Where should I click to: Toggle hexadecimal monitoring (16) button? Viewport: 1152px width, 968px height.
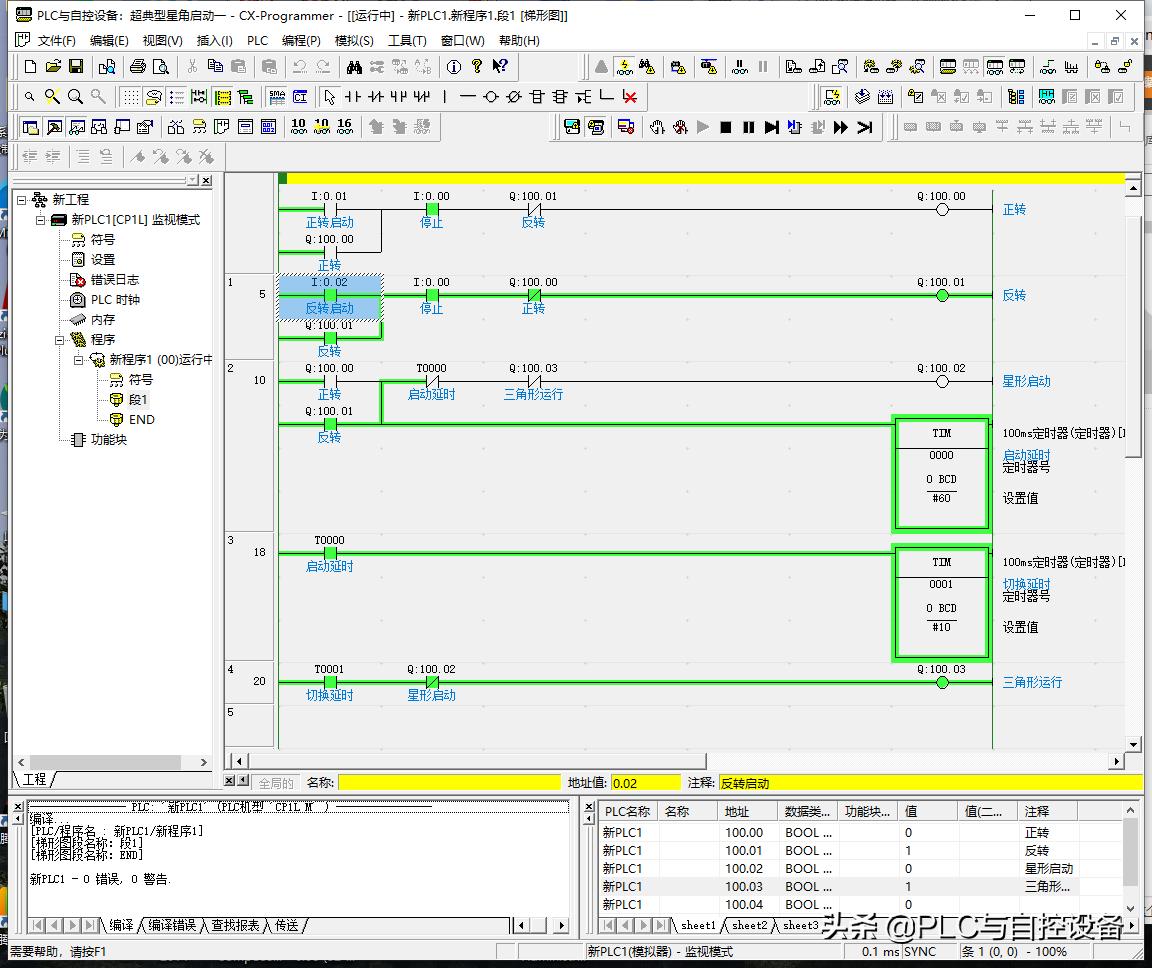(x=344, y=127)
